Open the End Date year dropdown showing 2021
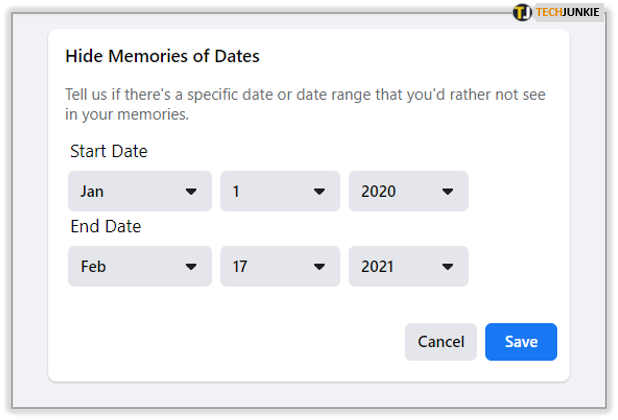This screenshot has height=420, width=618. coord(408,266)
